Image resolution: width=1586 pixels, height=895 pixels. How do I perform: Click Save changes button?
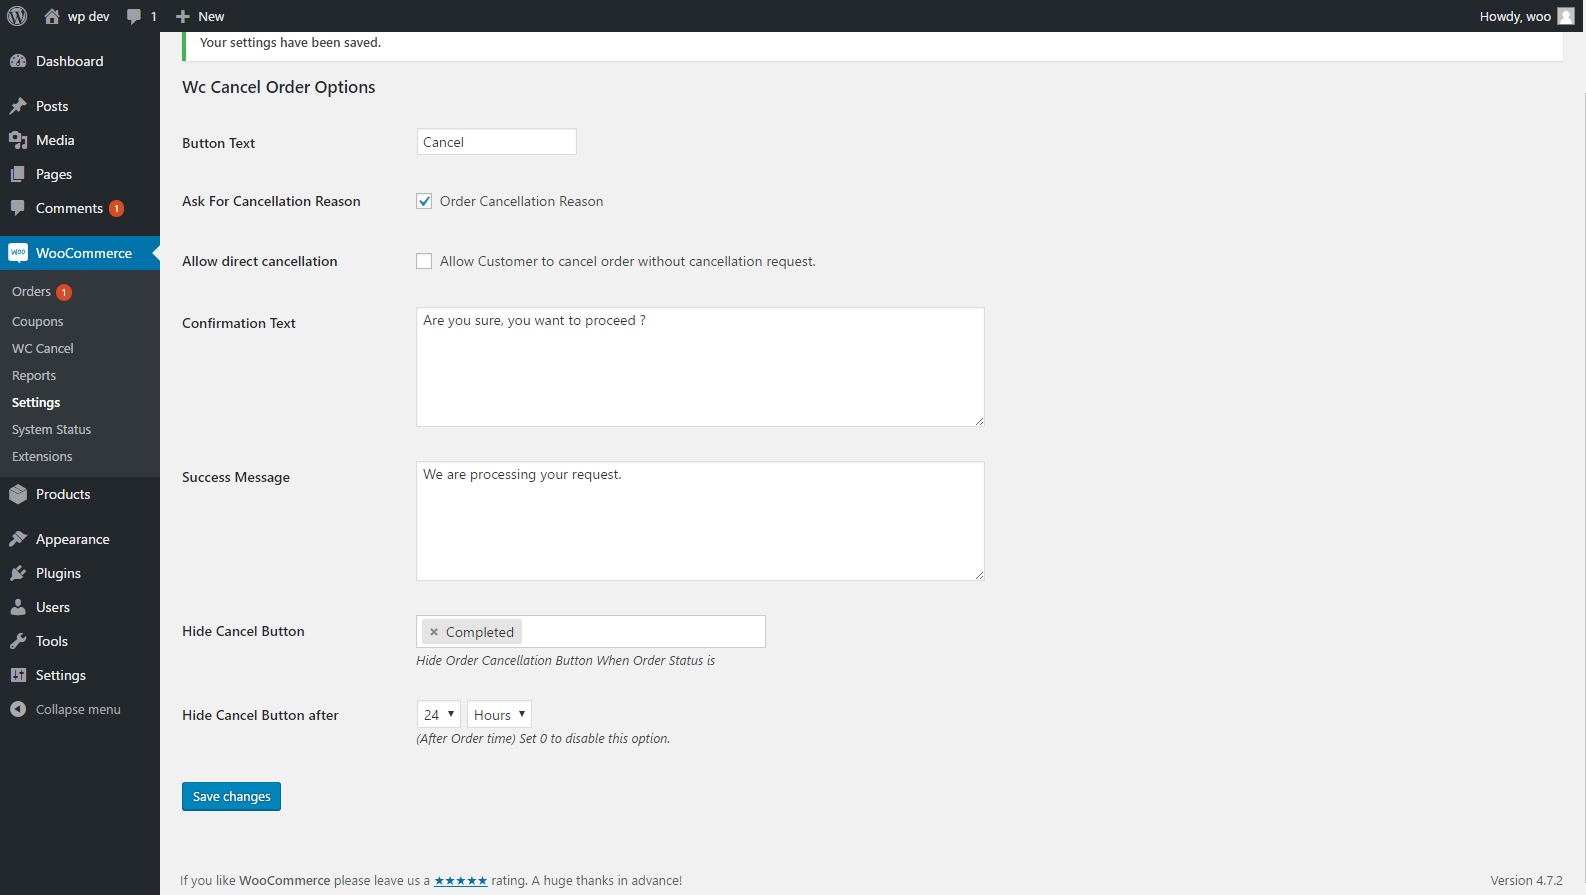point(231,796)
